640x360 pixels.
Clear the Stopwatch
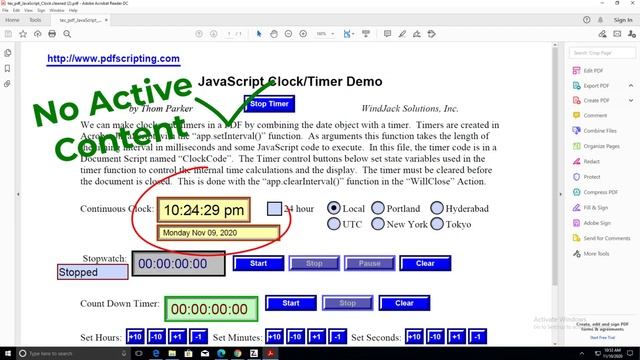pyautogui.click(x=425, y=263)
